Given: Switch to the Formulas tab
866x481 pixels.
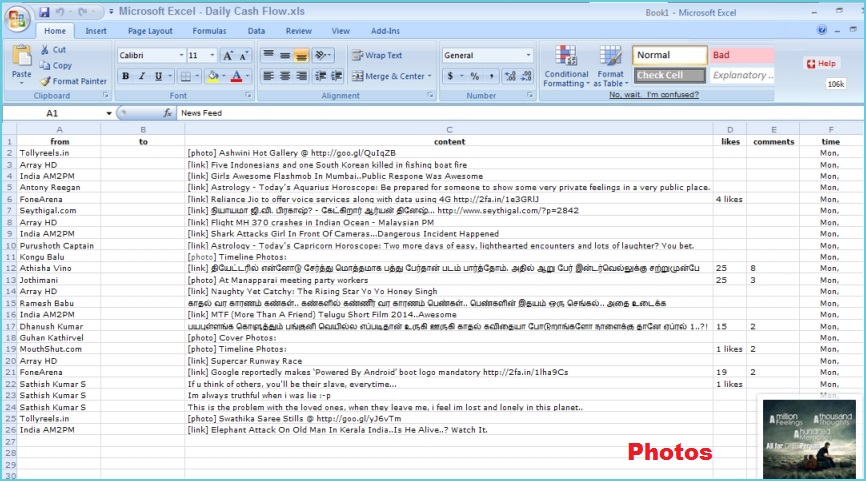Looking at the screenshot, I should 209,31.
